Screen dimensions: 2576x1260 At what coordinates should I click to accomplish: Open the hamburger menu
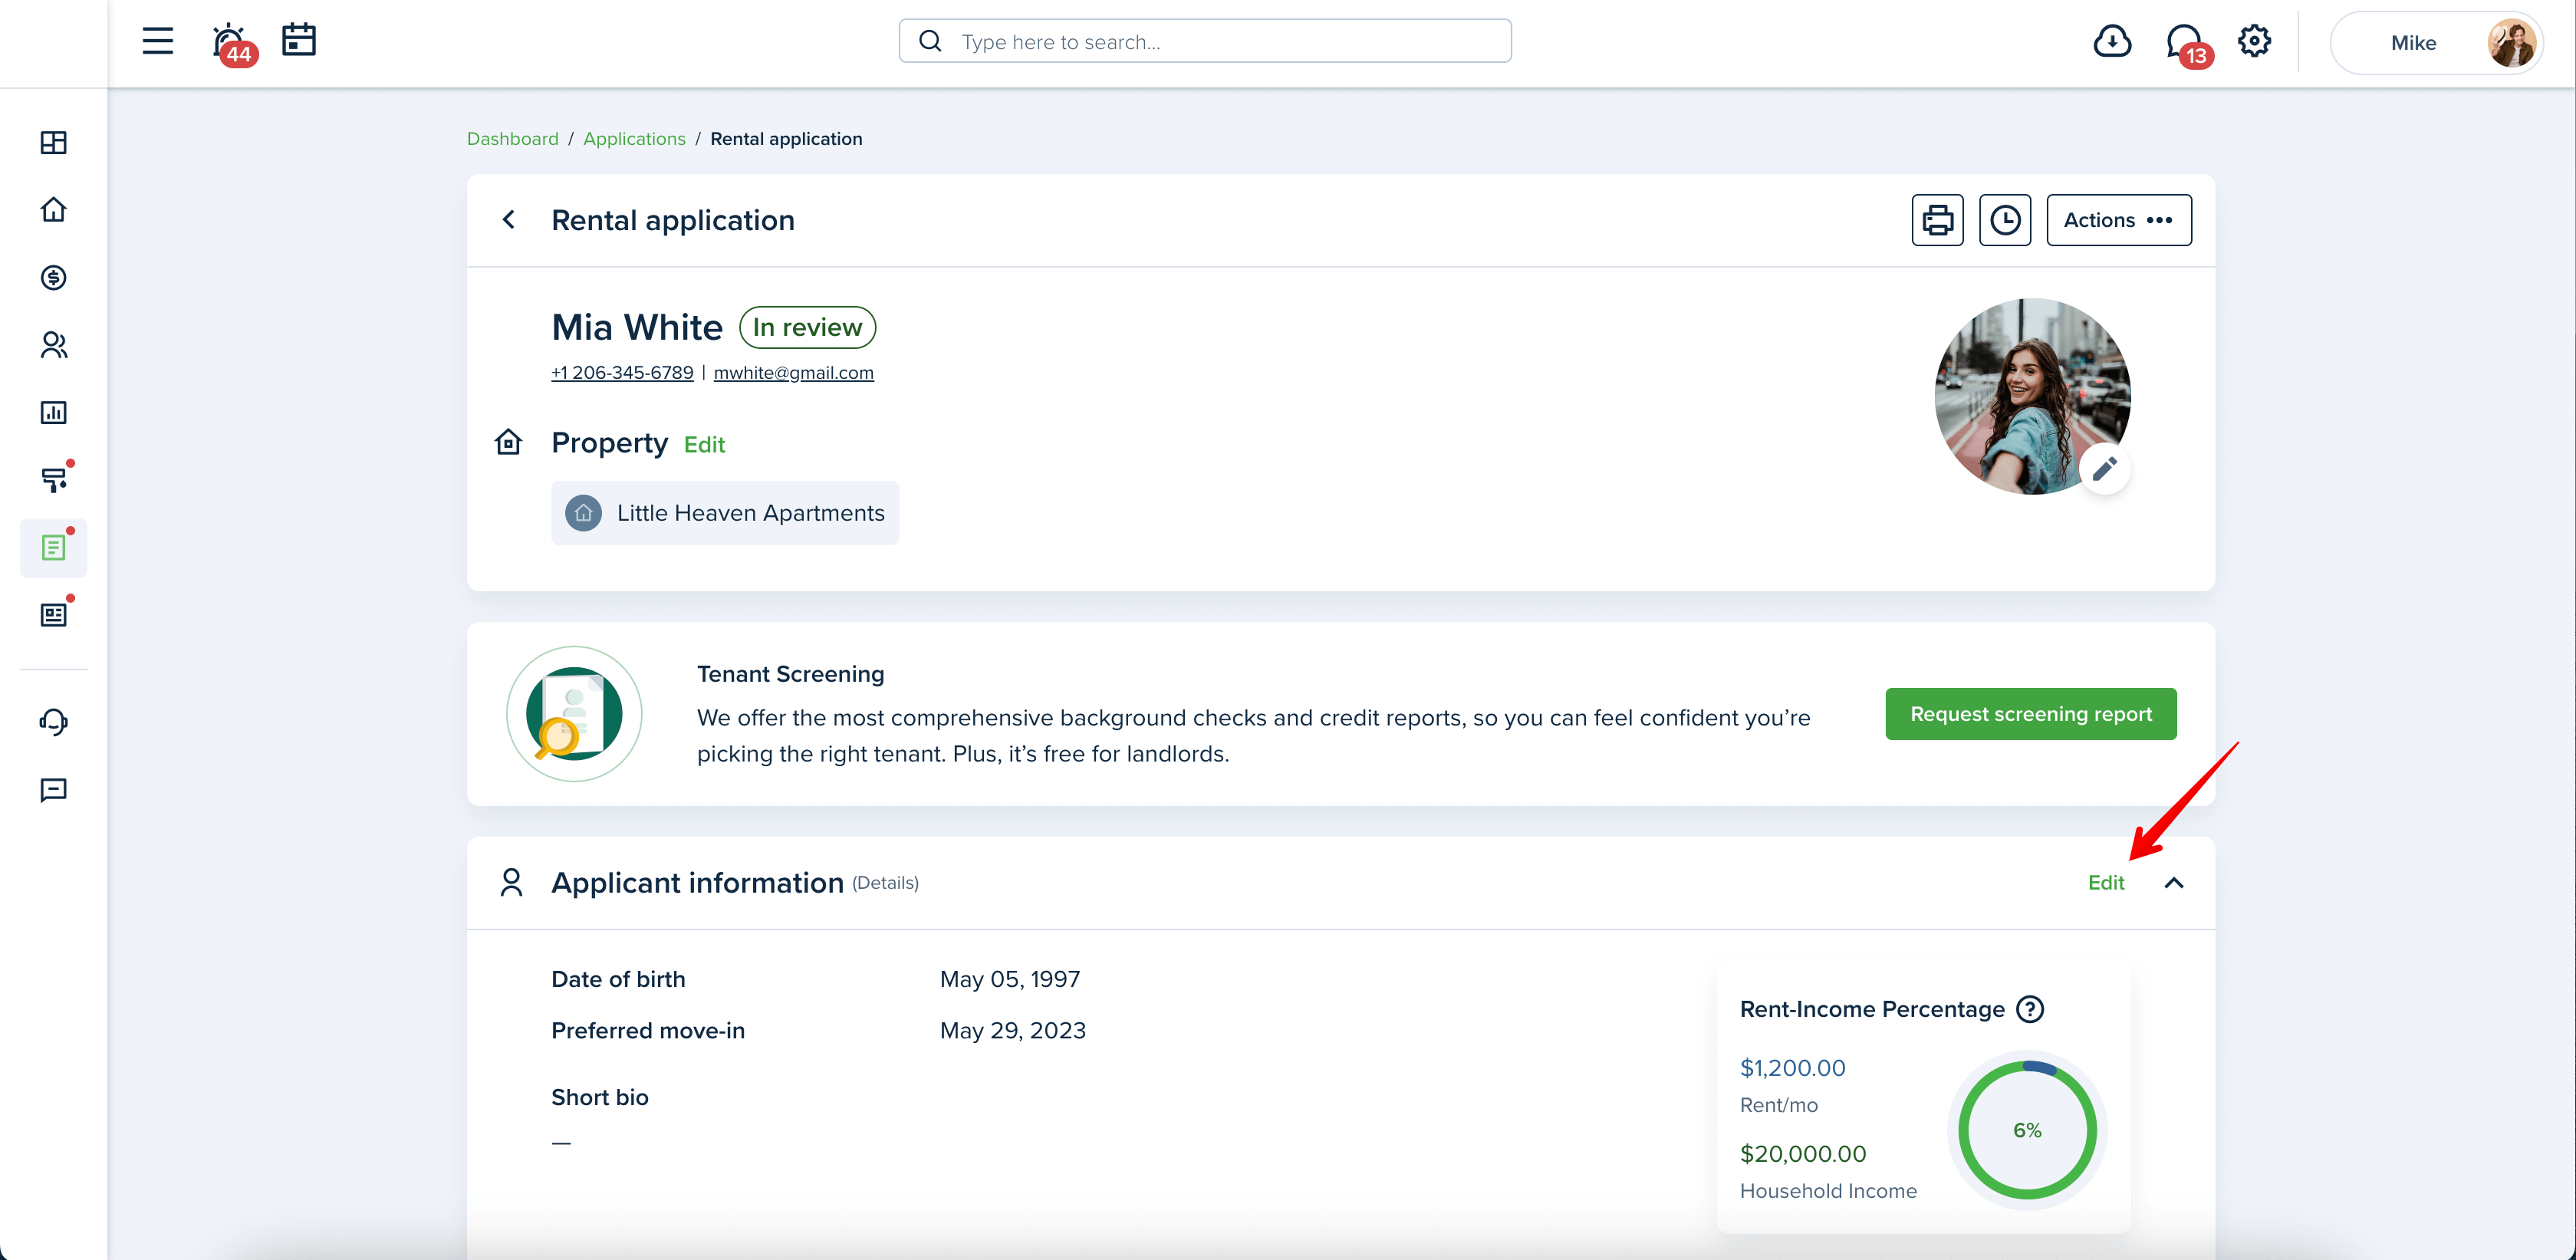(157, 41)
